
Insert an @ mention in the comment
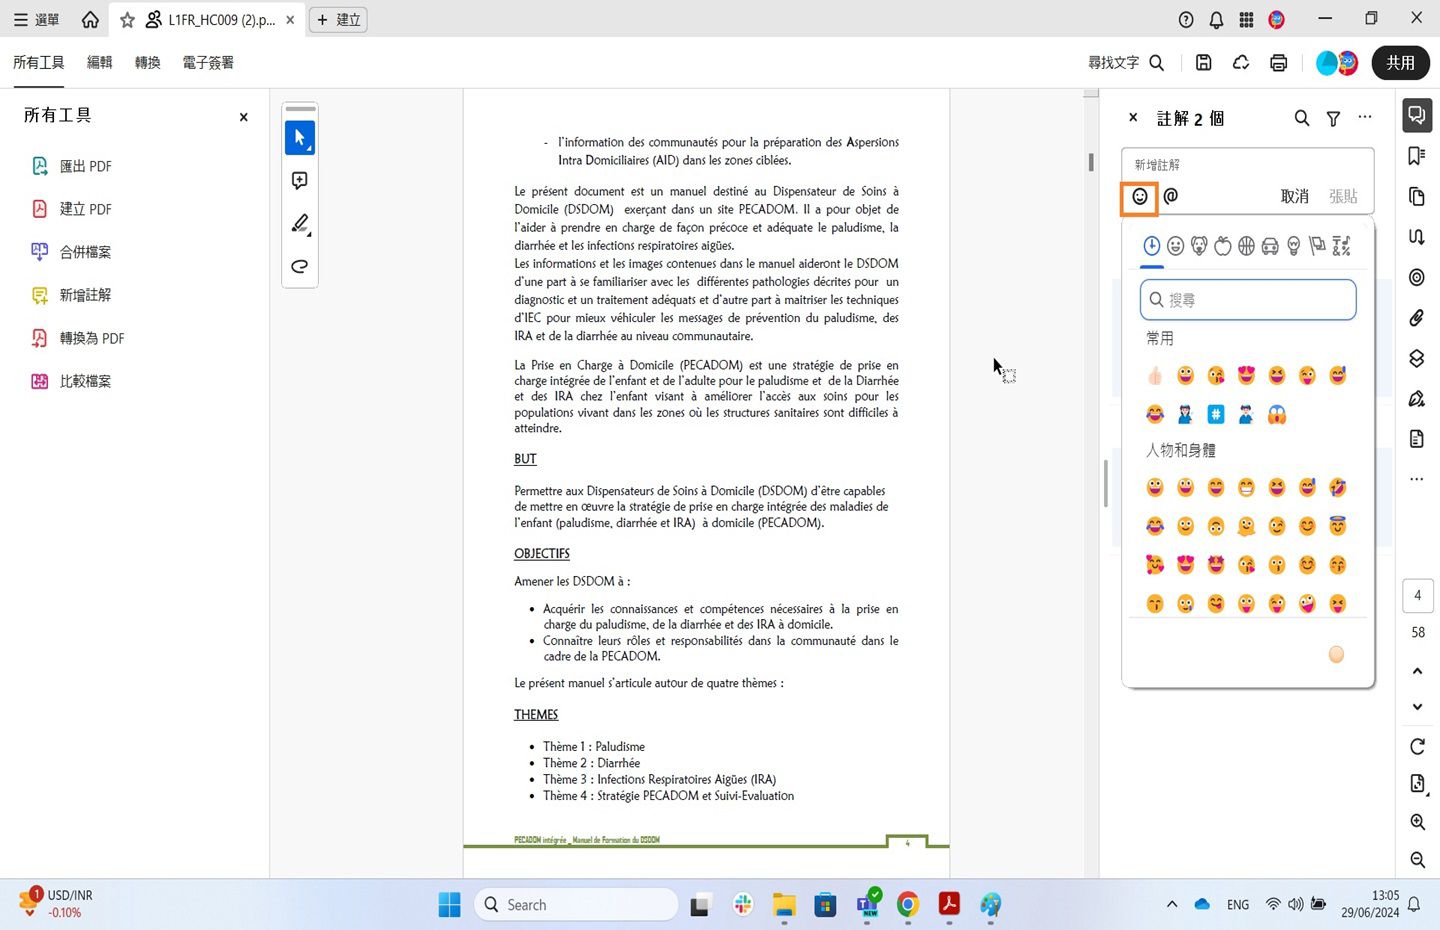(x=1171, y=196)
